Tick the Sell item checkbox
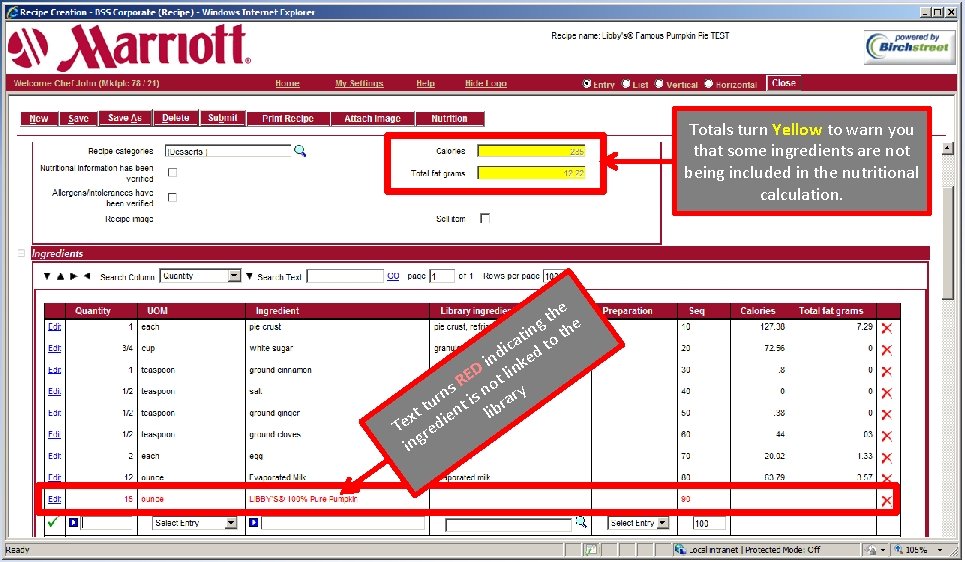 pos(485,218)
